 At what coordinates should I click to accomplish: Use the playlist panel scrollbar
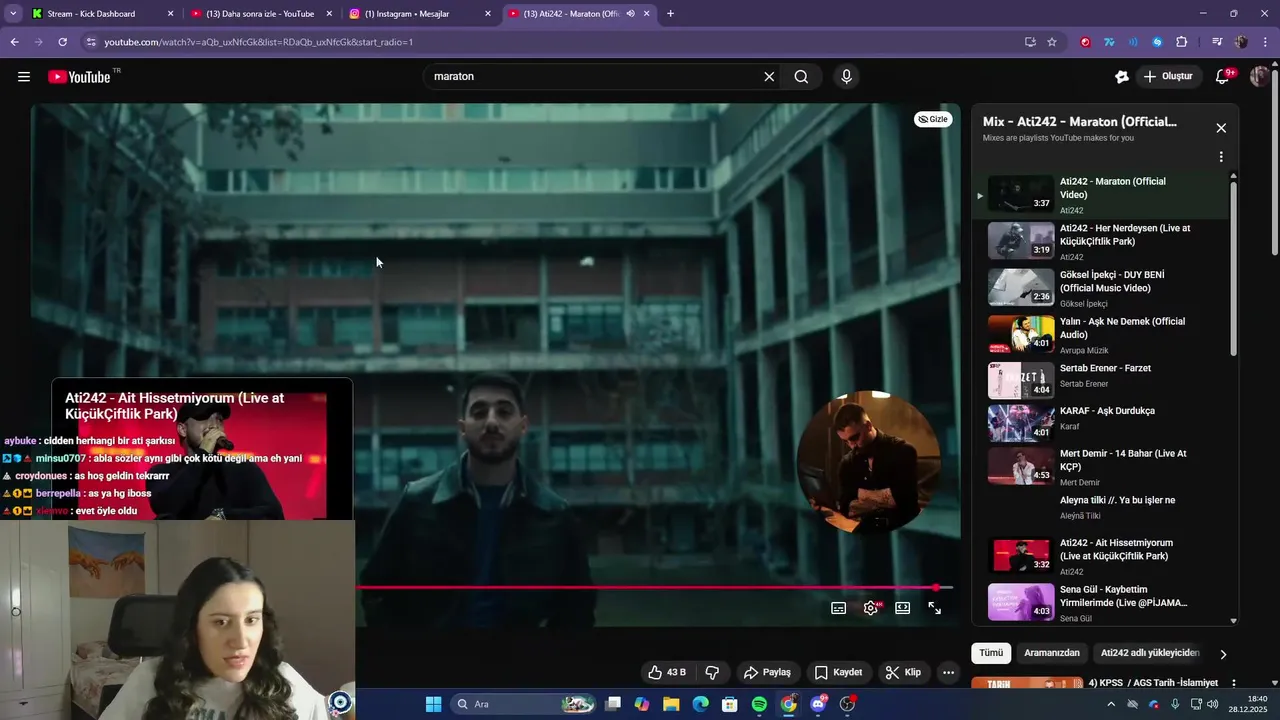click(1233, 268)
